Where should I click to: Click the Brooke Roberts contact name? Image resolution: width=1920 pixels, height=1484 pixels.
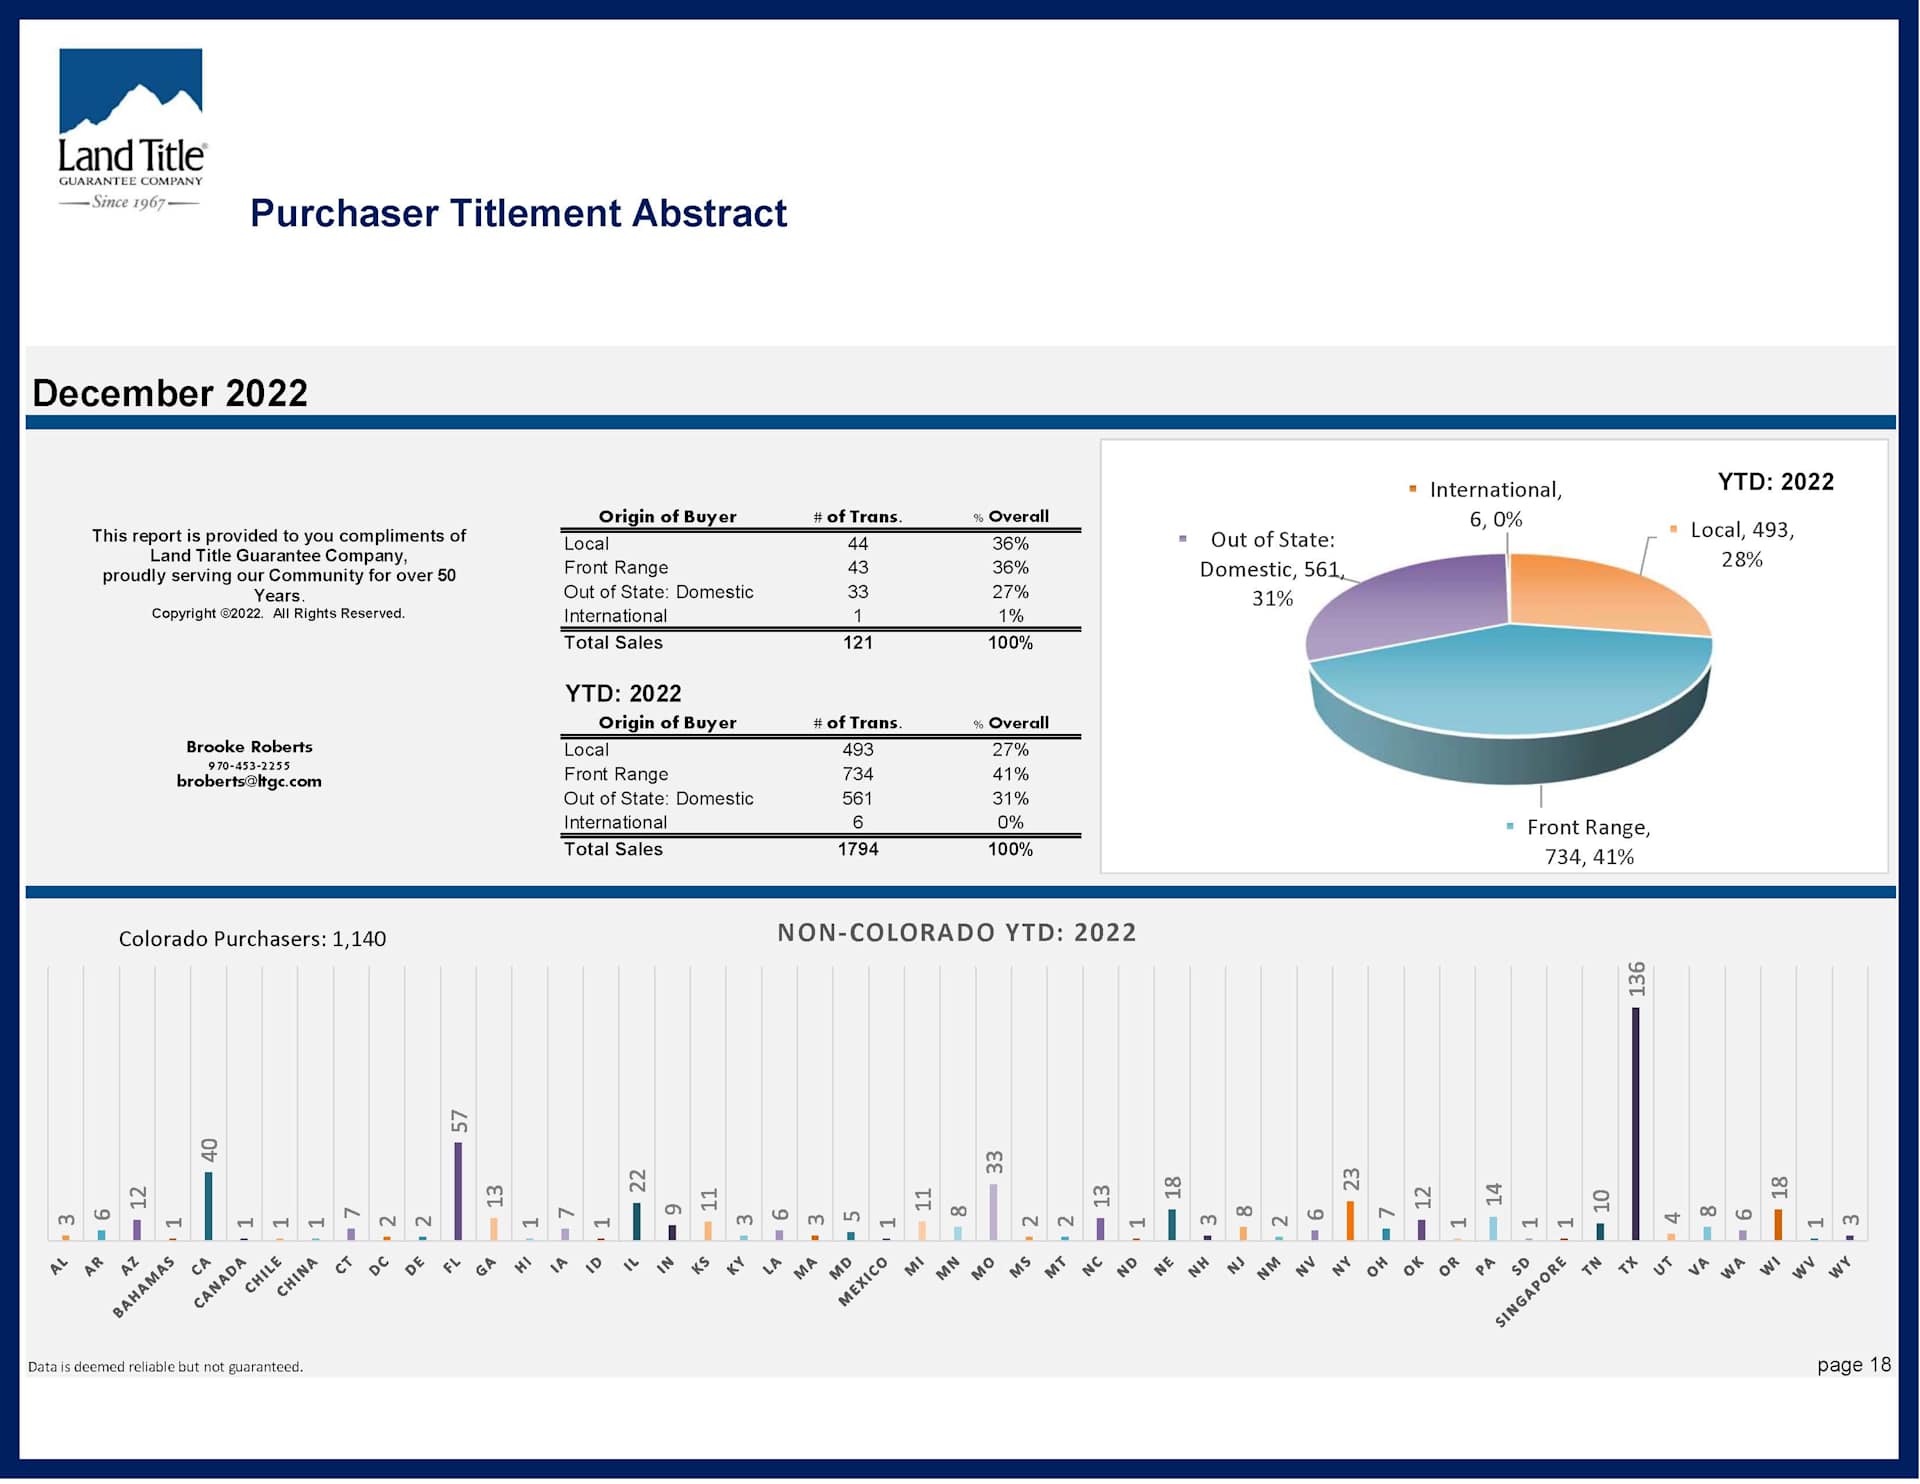pos(249,746)
